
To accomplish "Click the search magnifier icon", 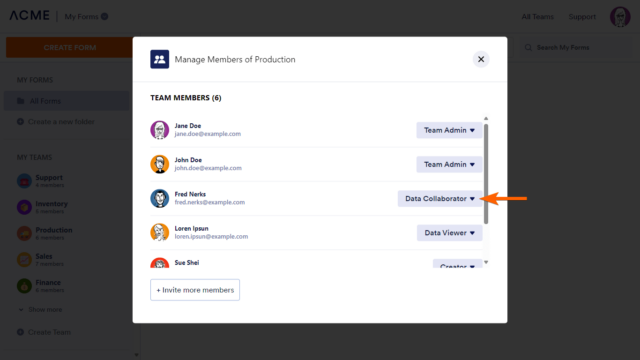I will pyautogui.click(x=528, y=47).
